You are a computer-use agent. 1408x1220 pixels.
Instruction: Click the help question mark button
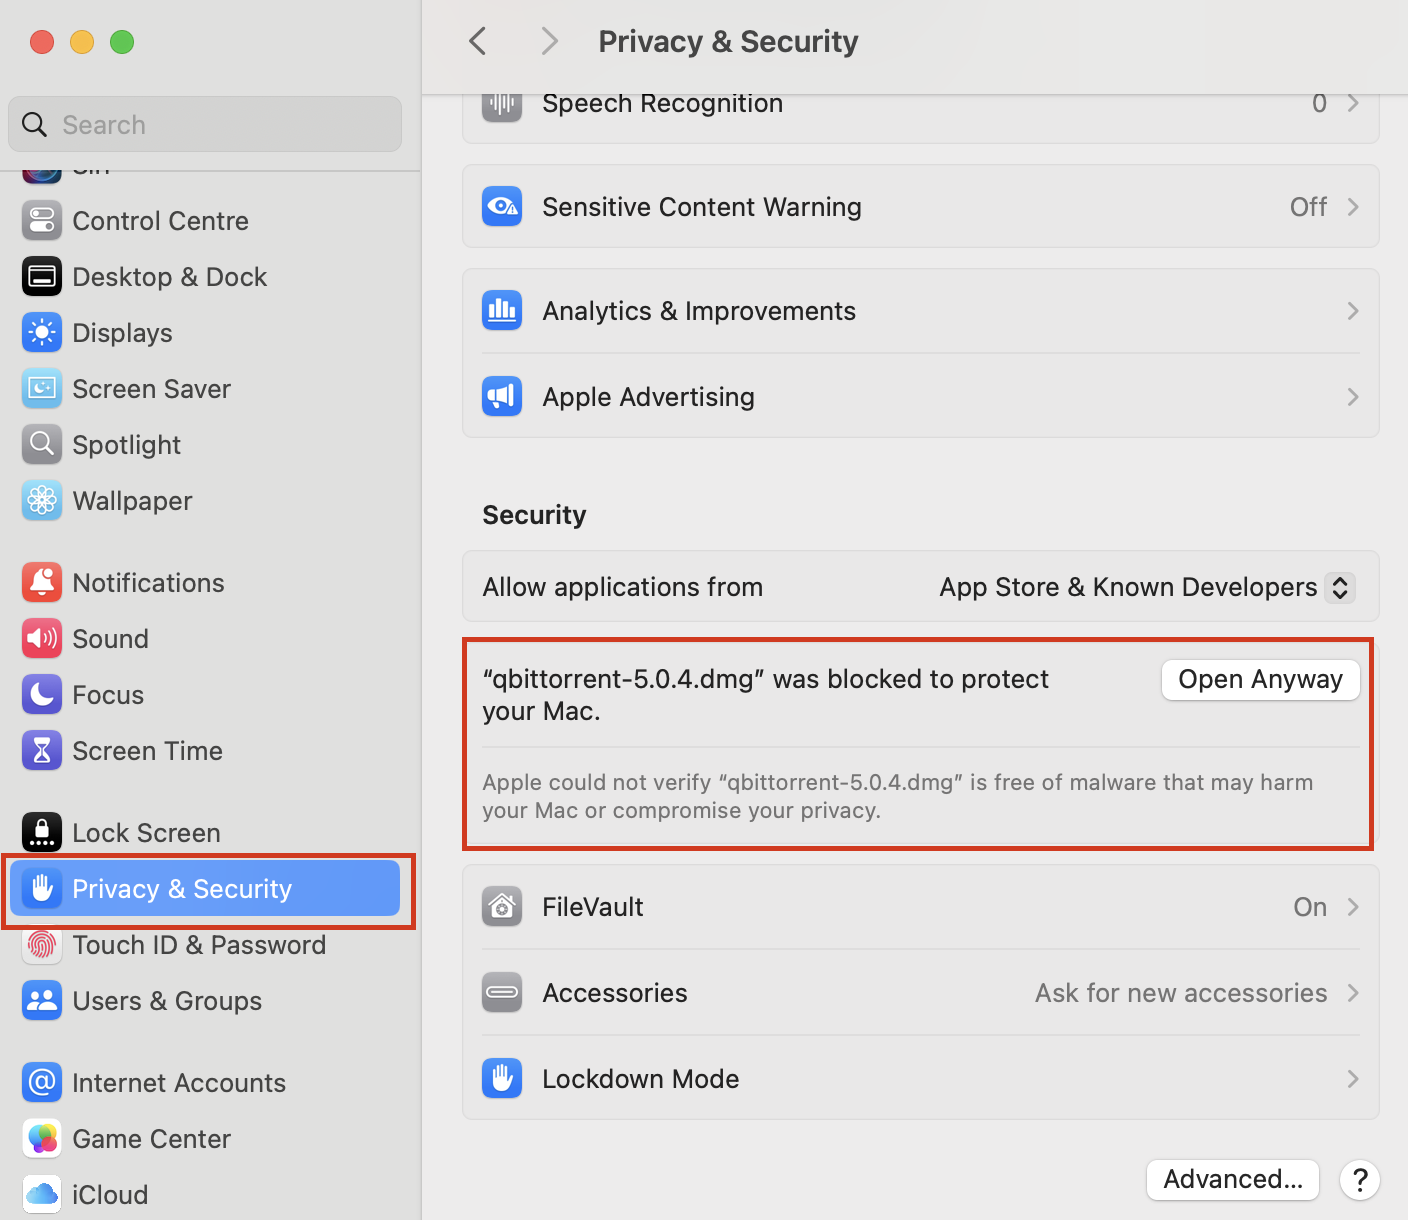1360,1180
